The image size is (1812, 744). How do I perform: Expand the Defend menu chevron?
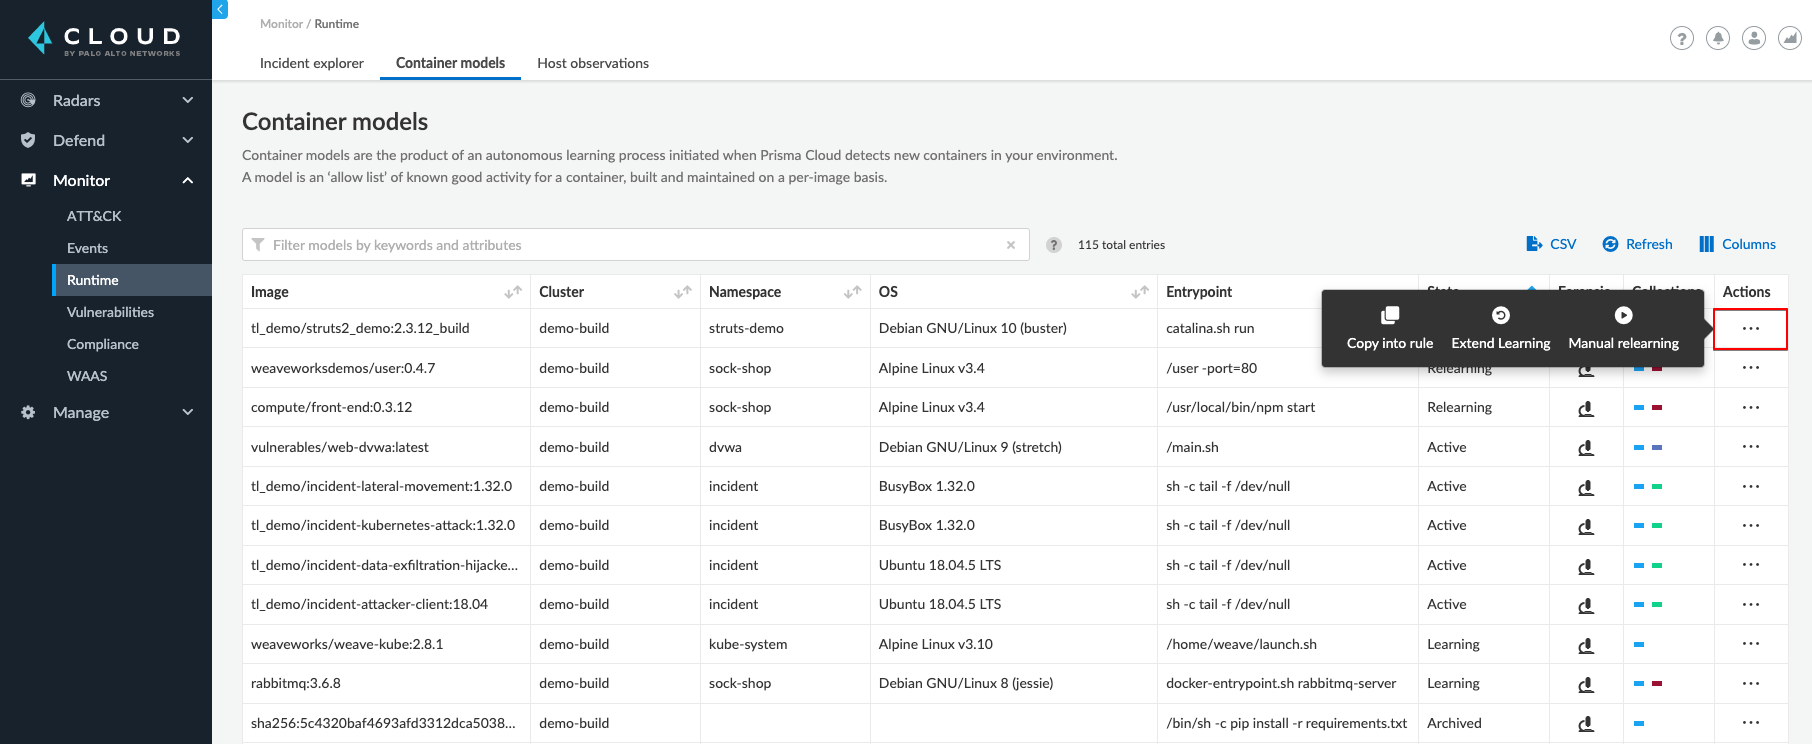coord(188,140)
